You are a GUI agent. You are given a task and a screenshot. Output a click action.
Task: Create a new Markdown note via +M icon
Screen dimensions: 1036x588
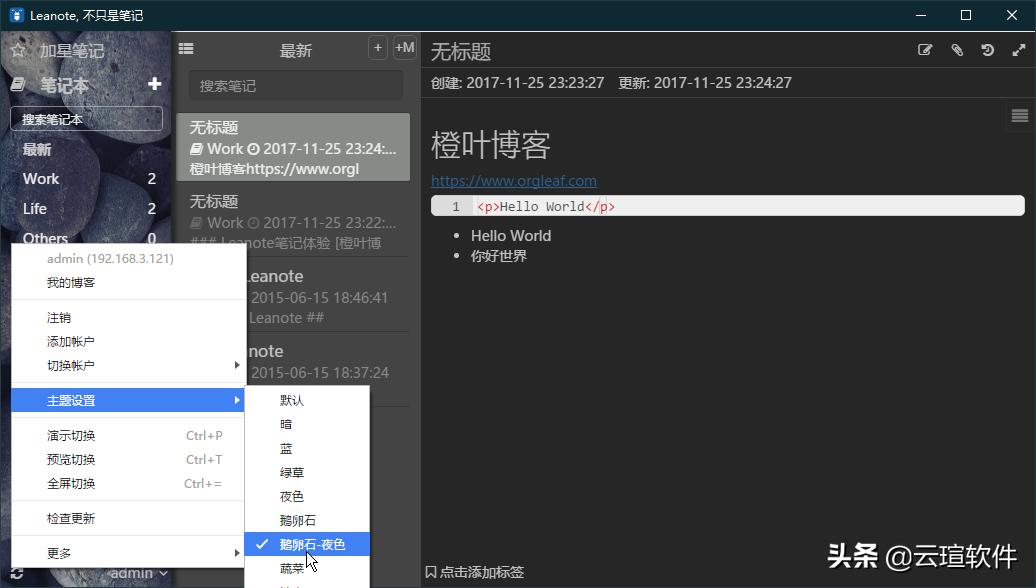403,47
